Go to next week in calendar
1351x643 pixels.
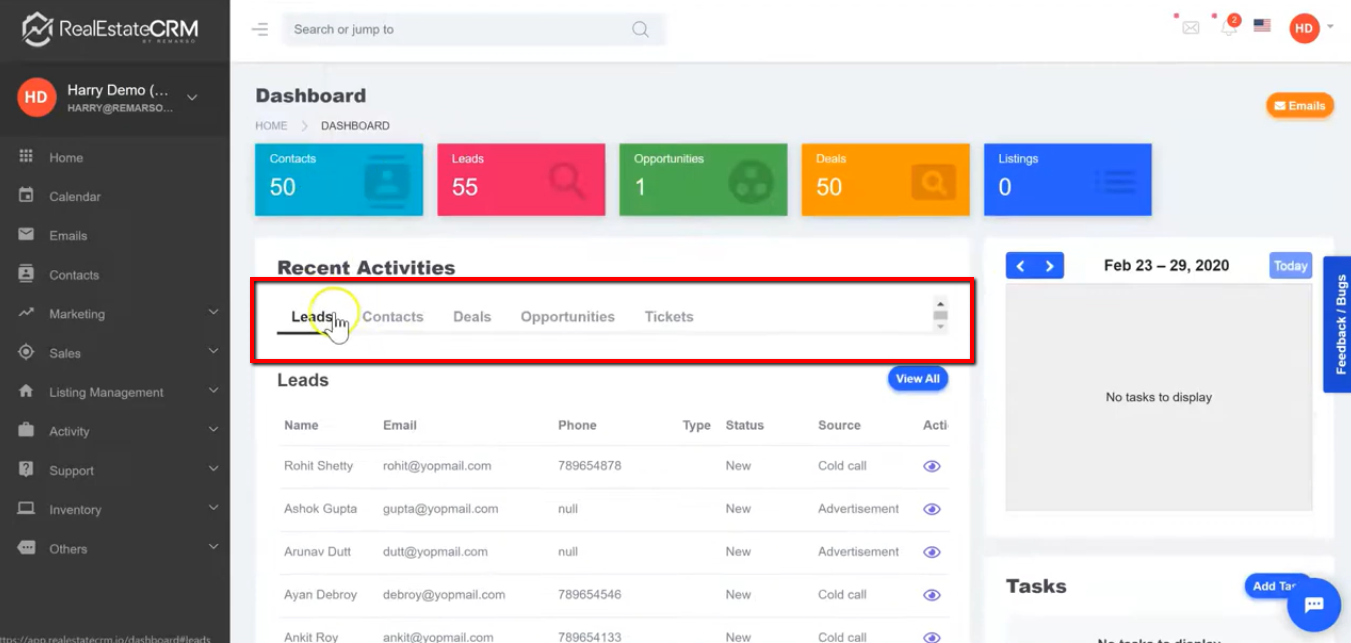(x=1050, y=266)
